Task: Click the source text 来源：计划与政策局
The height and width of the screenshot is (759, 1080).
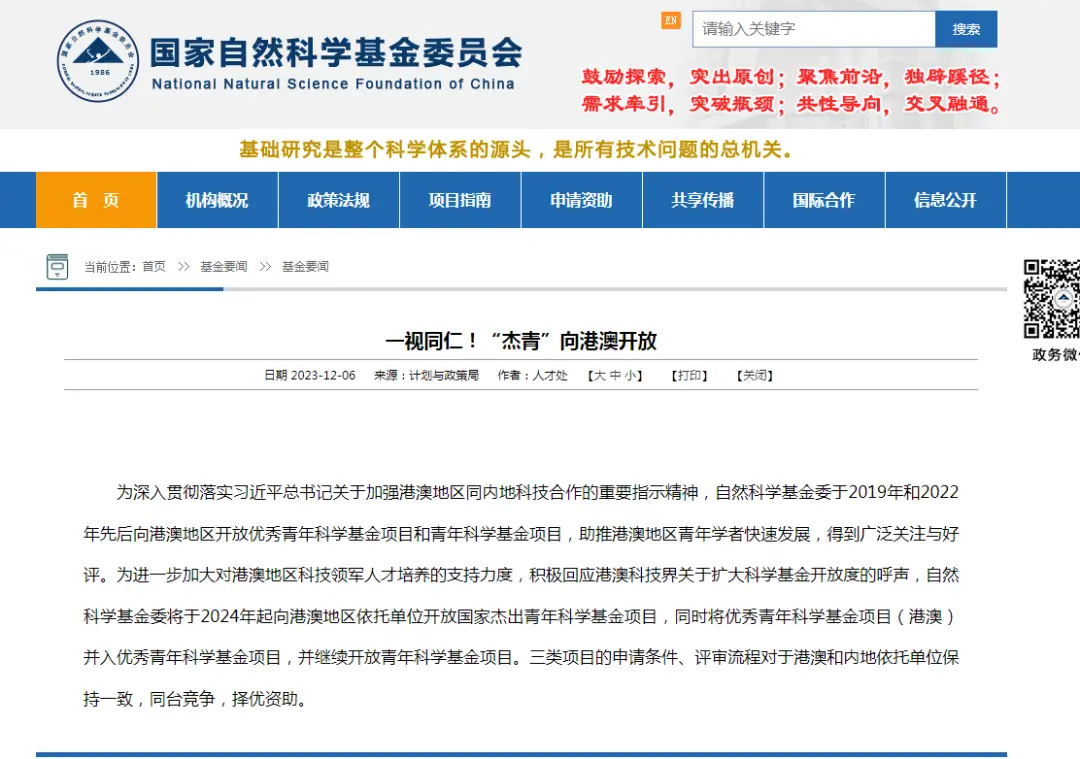Action: 426,375
